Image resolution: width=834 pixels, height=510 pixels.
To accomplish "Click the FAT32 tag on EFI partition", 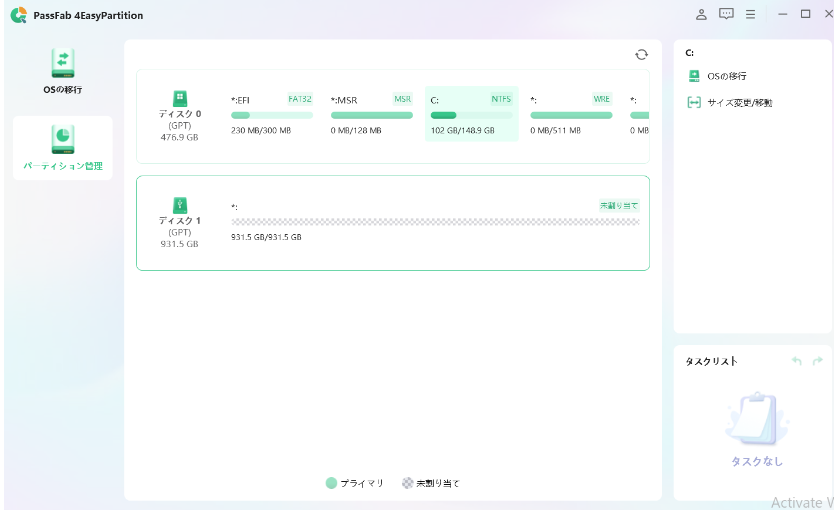I will pyautogui.click(x=299, y=99).
